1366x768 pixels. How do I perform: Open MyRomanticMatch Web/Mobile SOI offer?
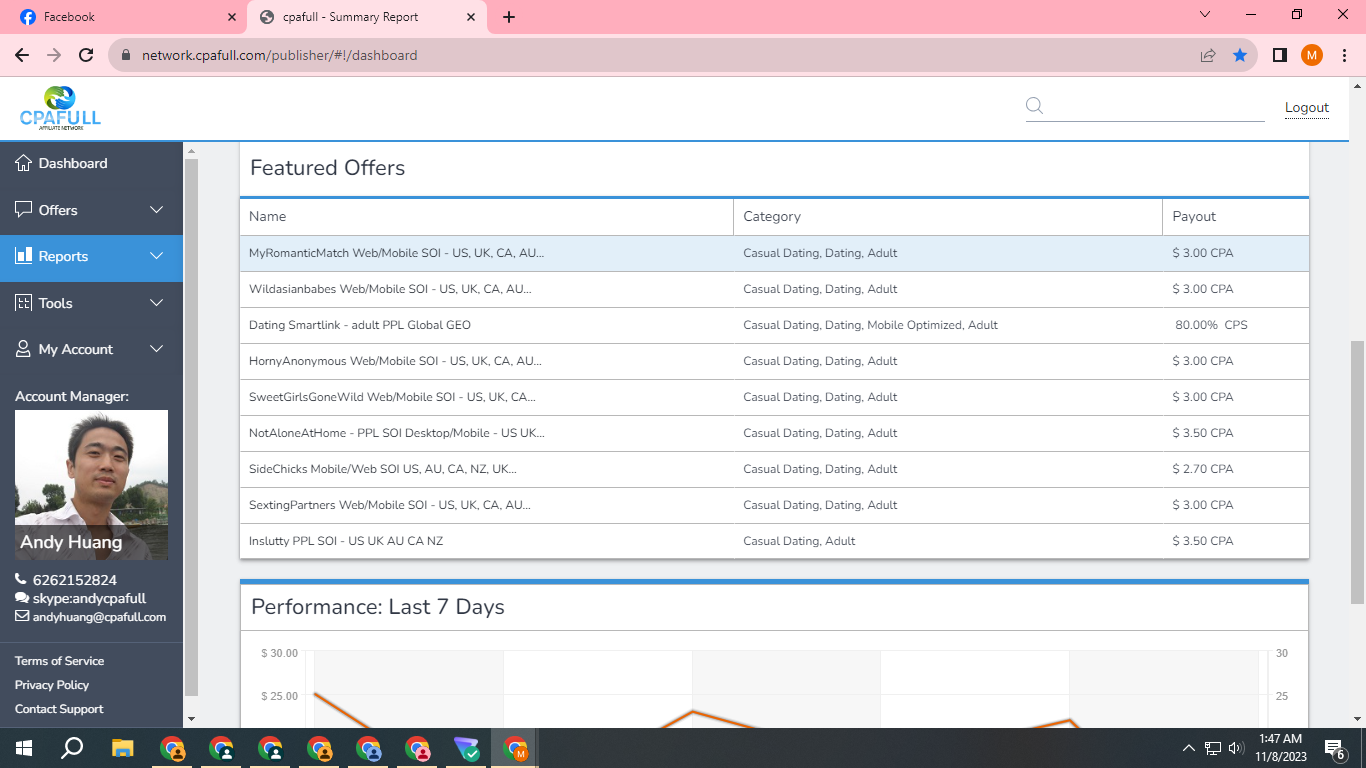coord(396,253)
